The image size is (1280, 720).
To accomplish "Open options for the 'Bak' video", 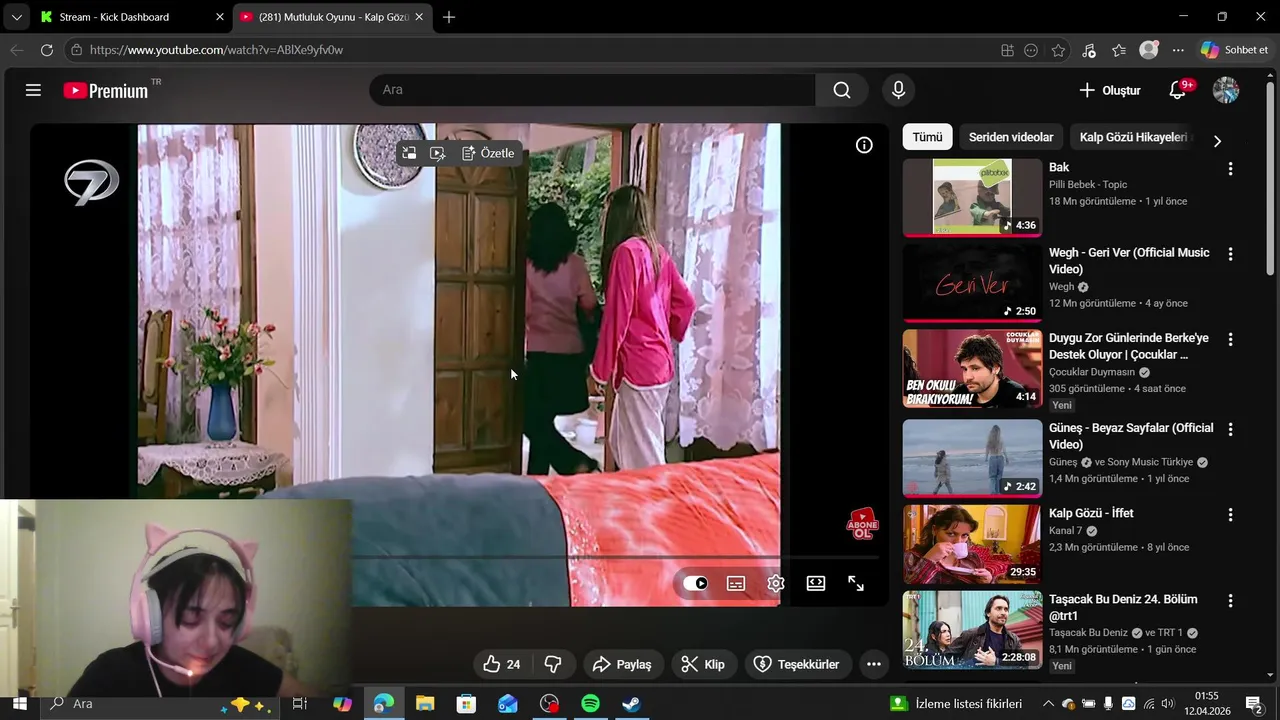I will tap(1231, 169).
